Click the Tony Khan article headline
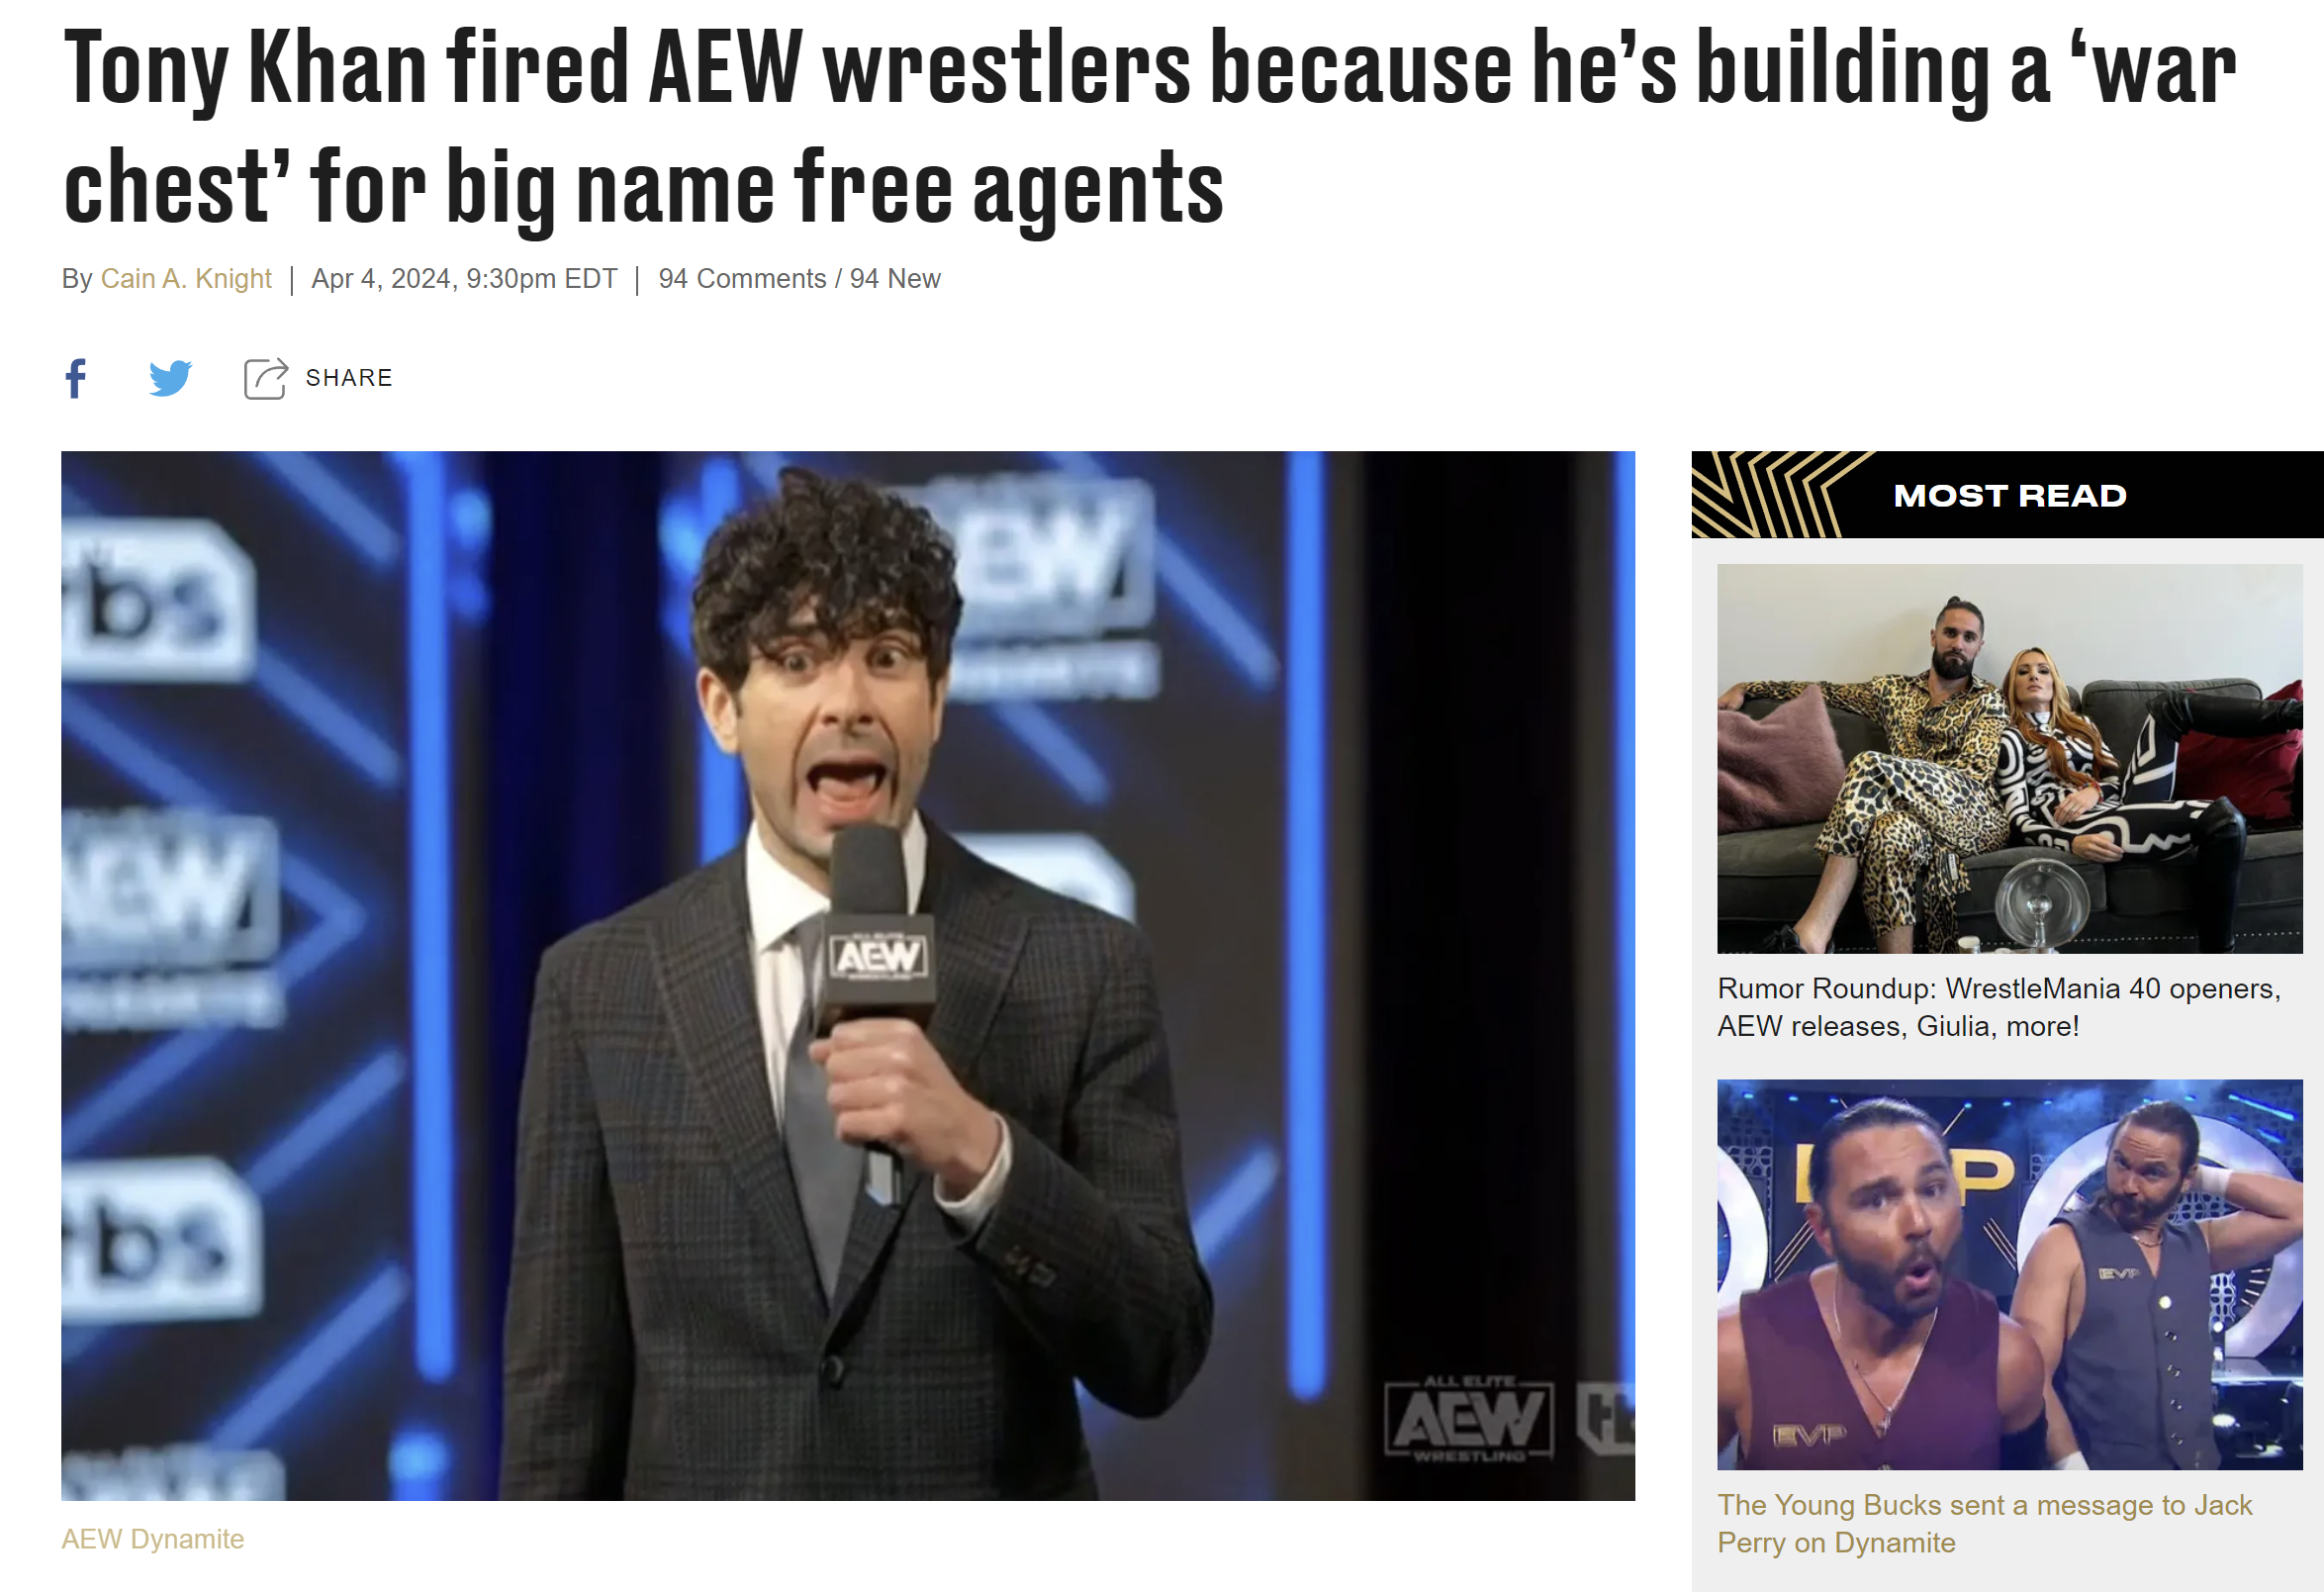Screen dimensions: 2324x1592 tap(1150, 125)
